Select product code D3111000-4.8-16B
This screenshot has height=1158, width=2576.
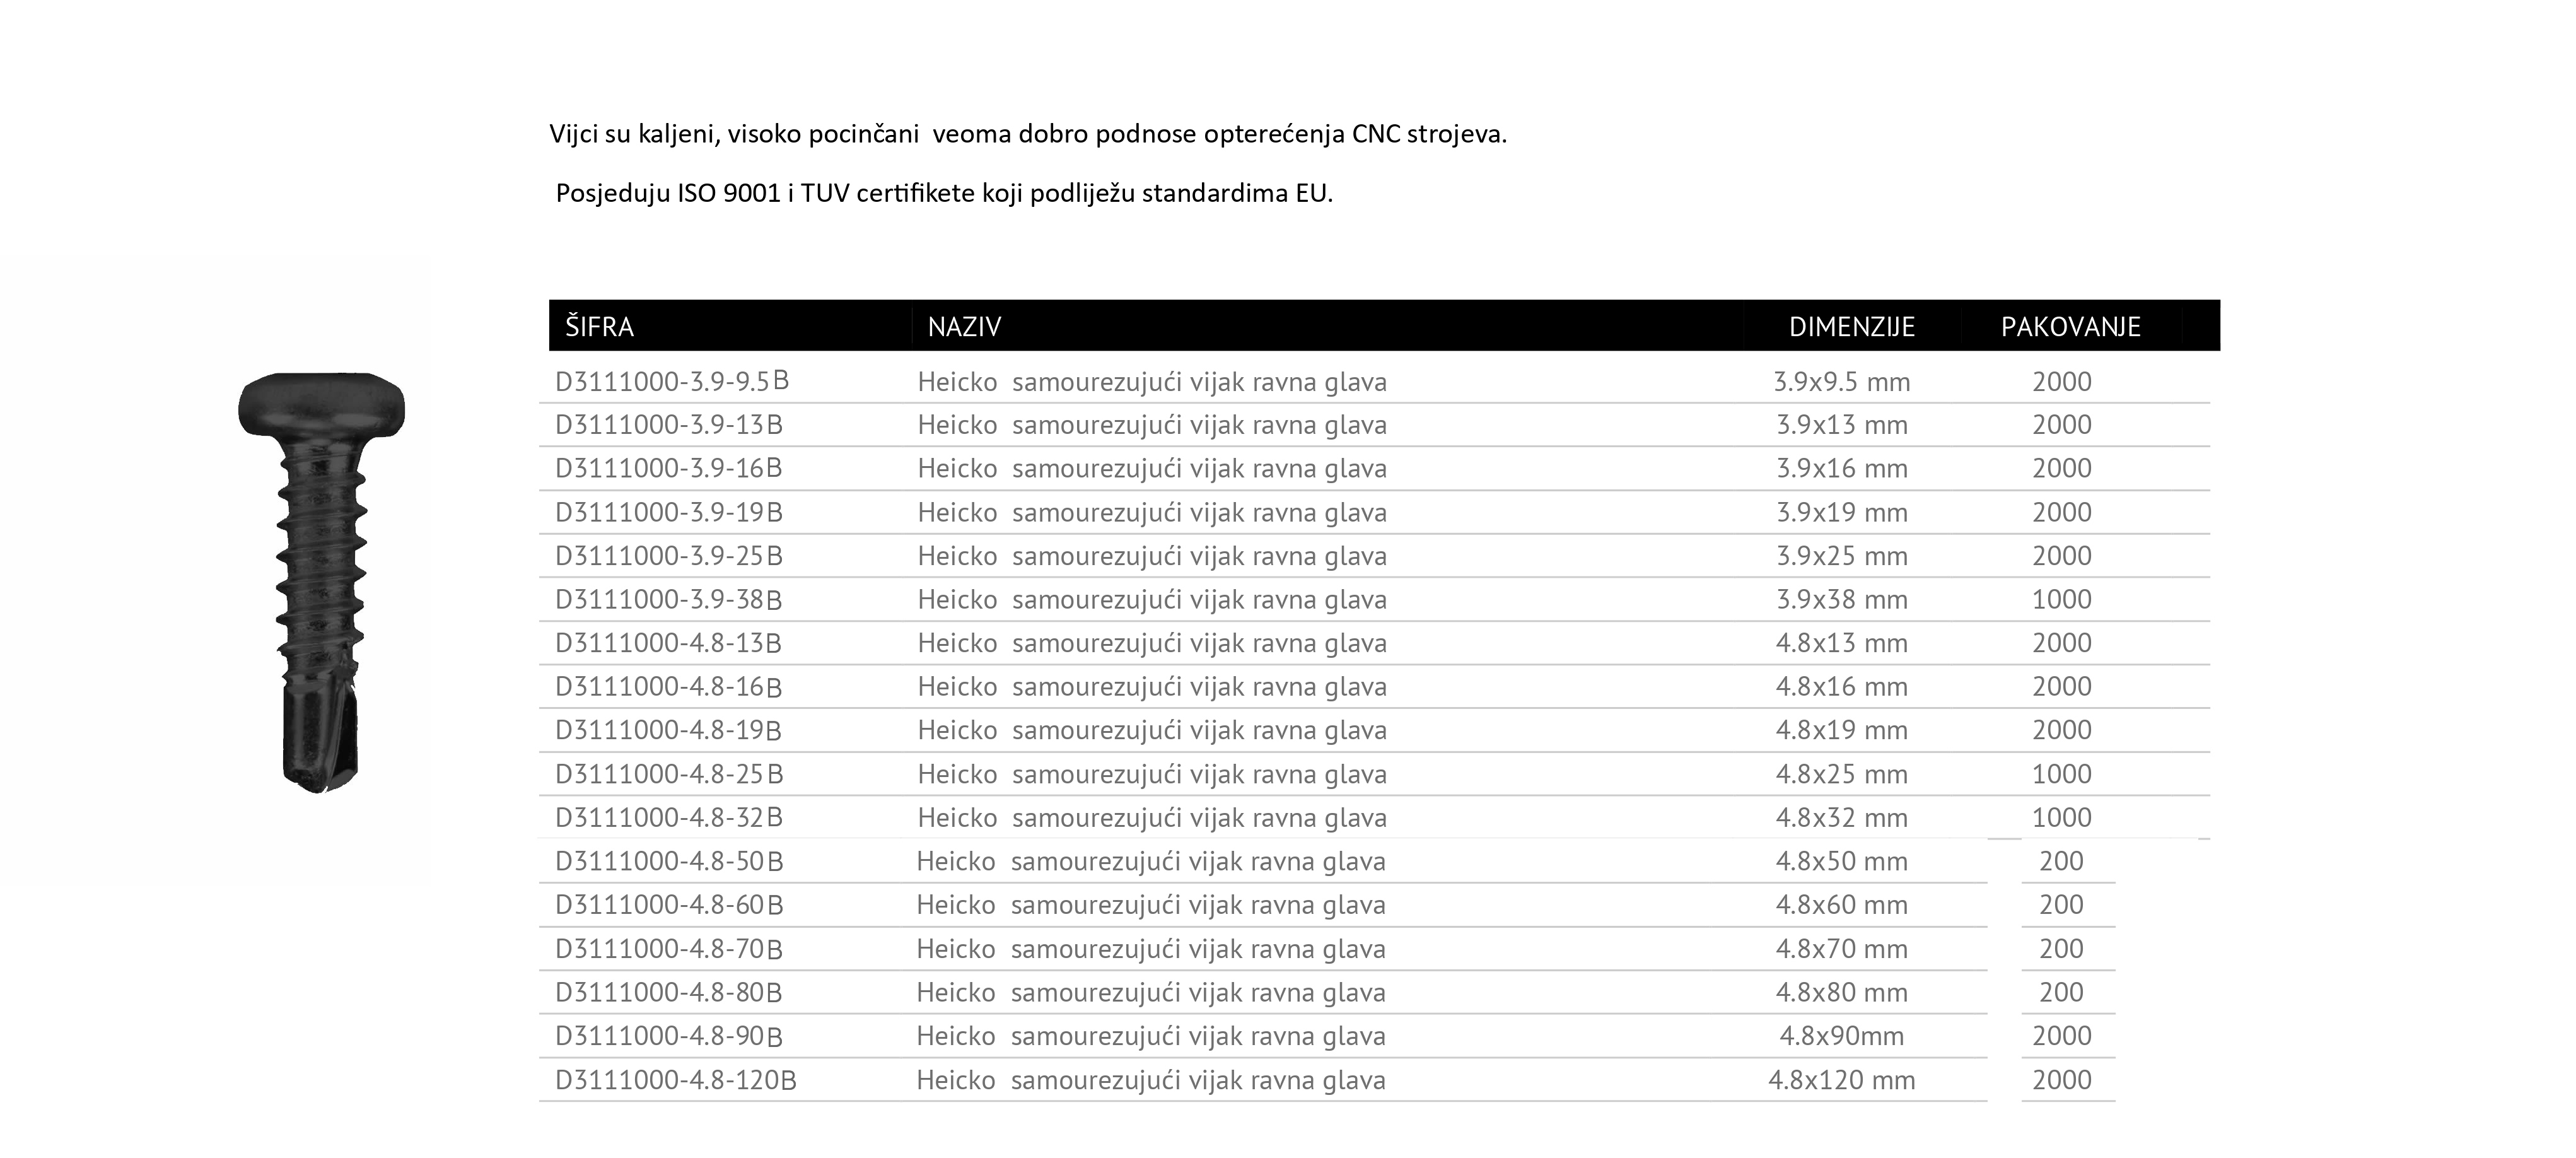tap(668, 687)
